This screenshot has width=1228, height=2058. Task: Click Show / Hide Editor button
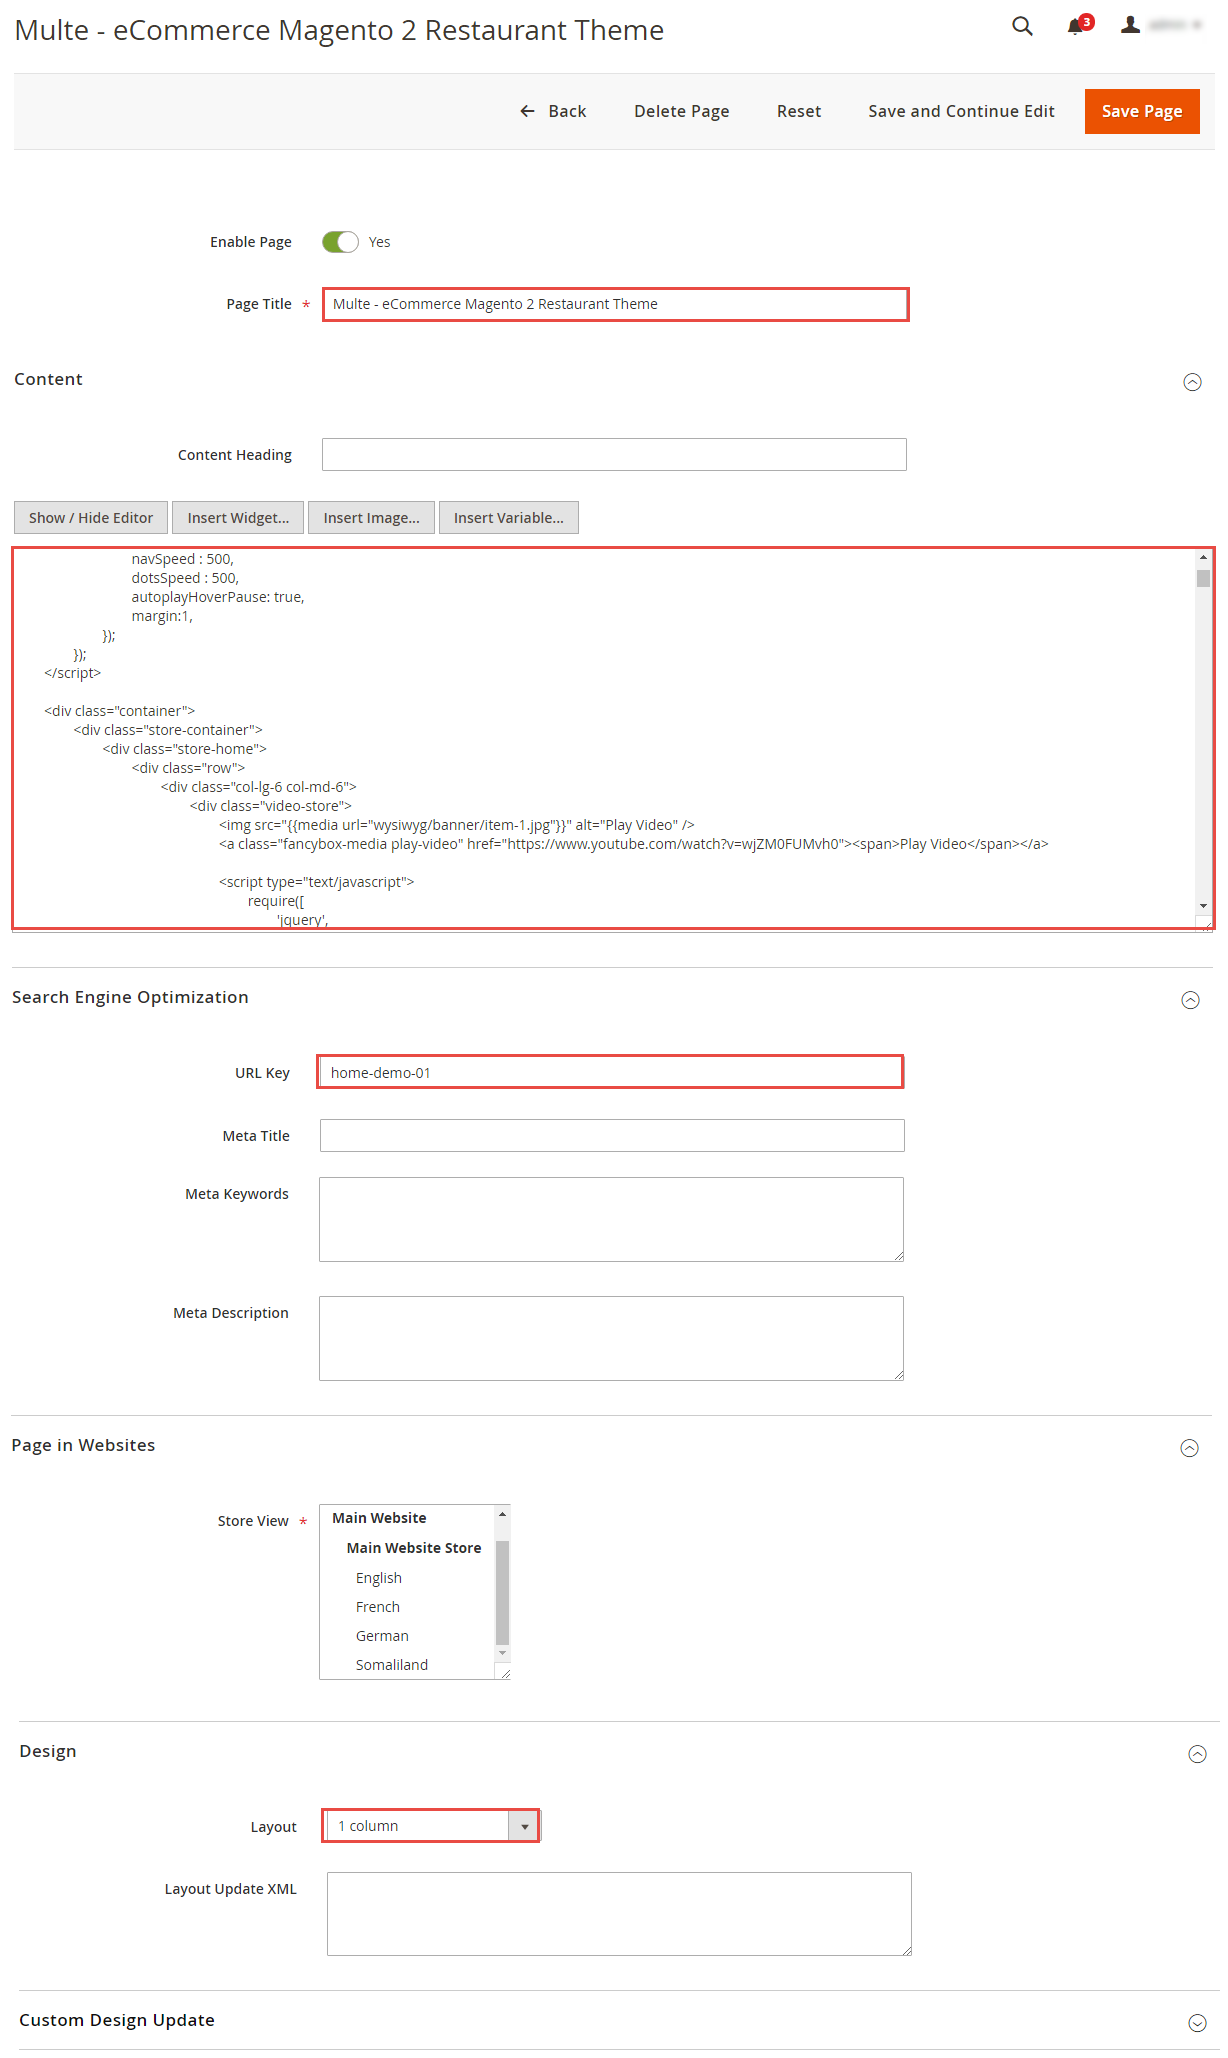91,518
